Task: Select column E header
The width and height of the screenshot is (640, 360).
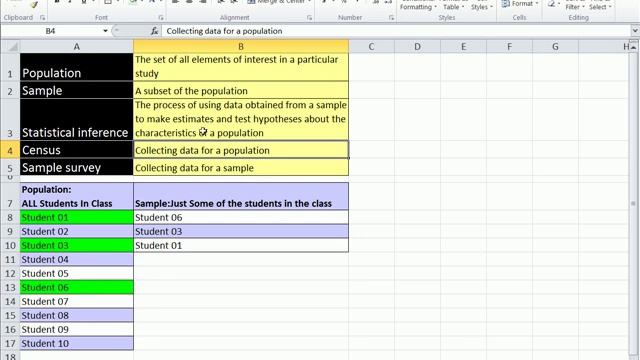Action: [464, 47]
